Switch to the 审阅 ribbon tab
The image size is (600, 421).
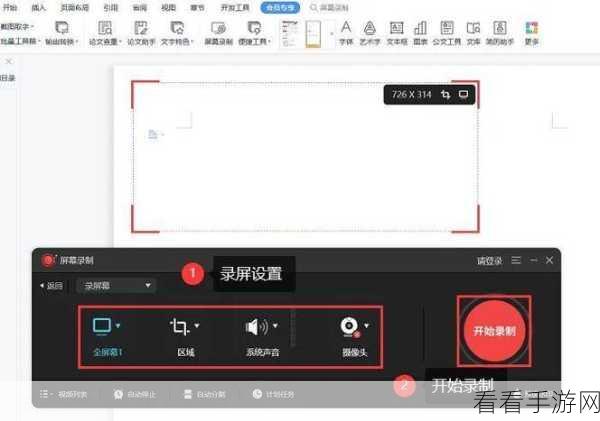(x=140, y=7)
